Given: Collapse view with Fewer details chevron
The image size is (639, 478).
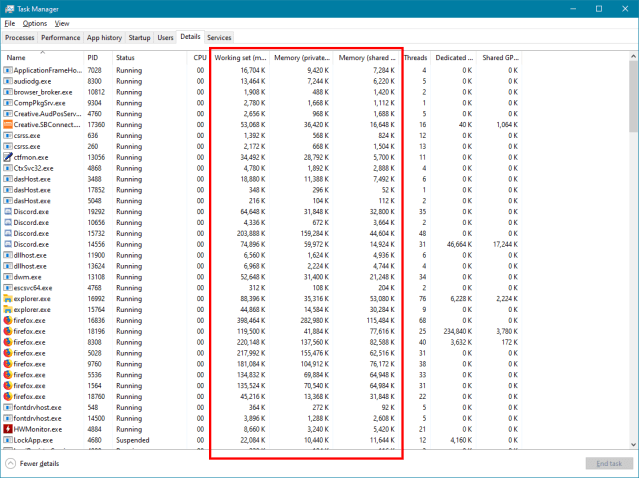Looking at the screenshot, I should click(x=10, y=464).
